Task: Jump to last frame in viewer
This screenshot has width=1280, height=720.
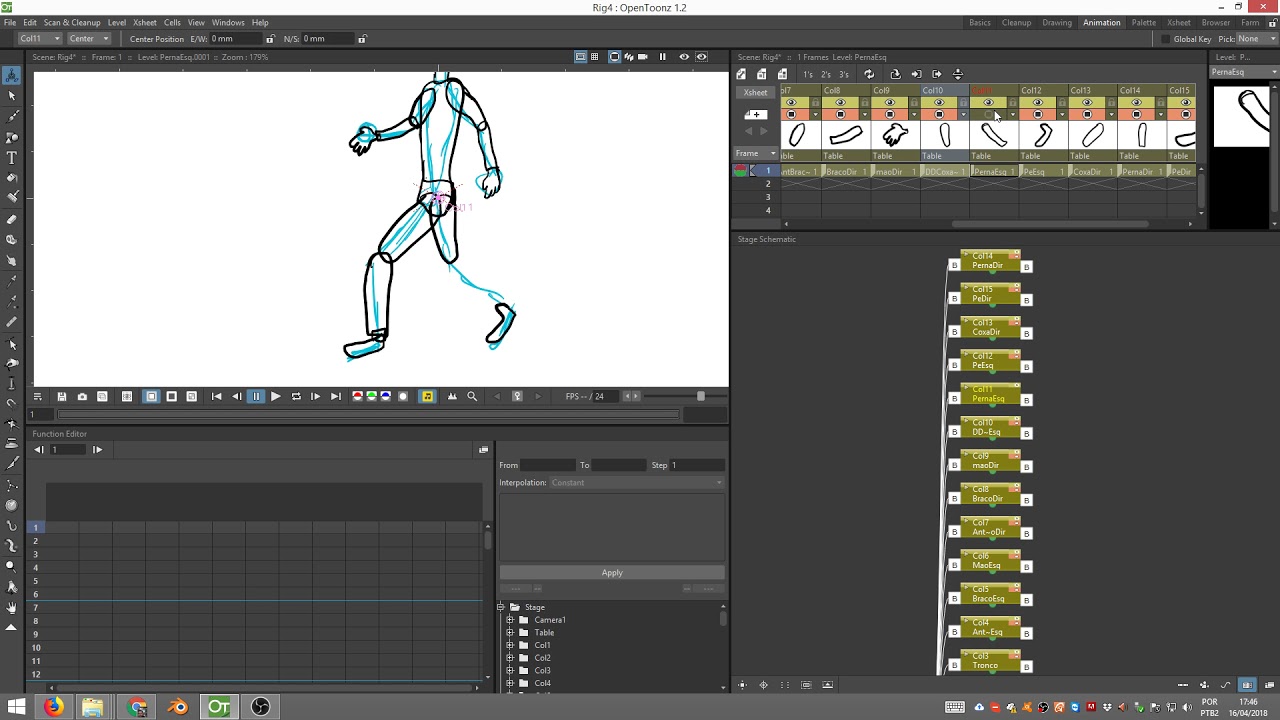Action: [x=335, y=397]
